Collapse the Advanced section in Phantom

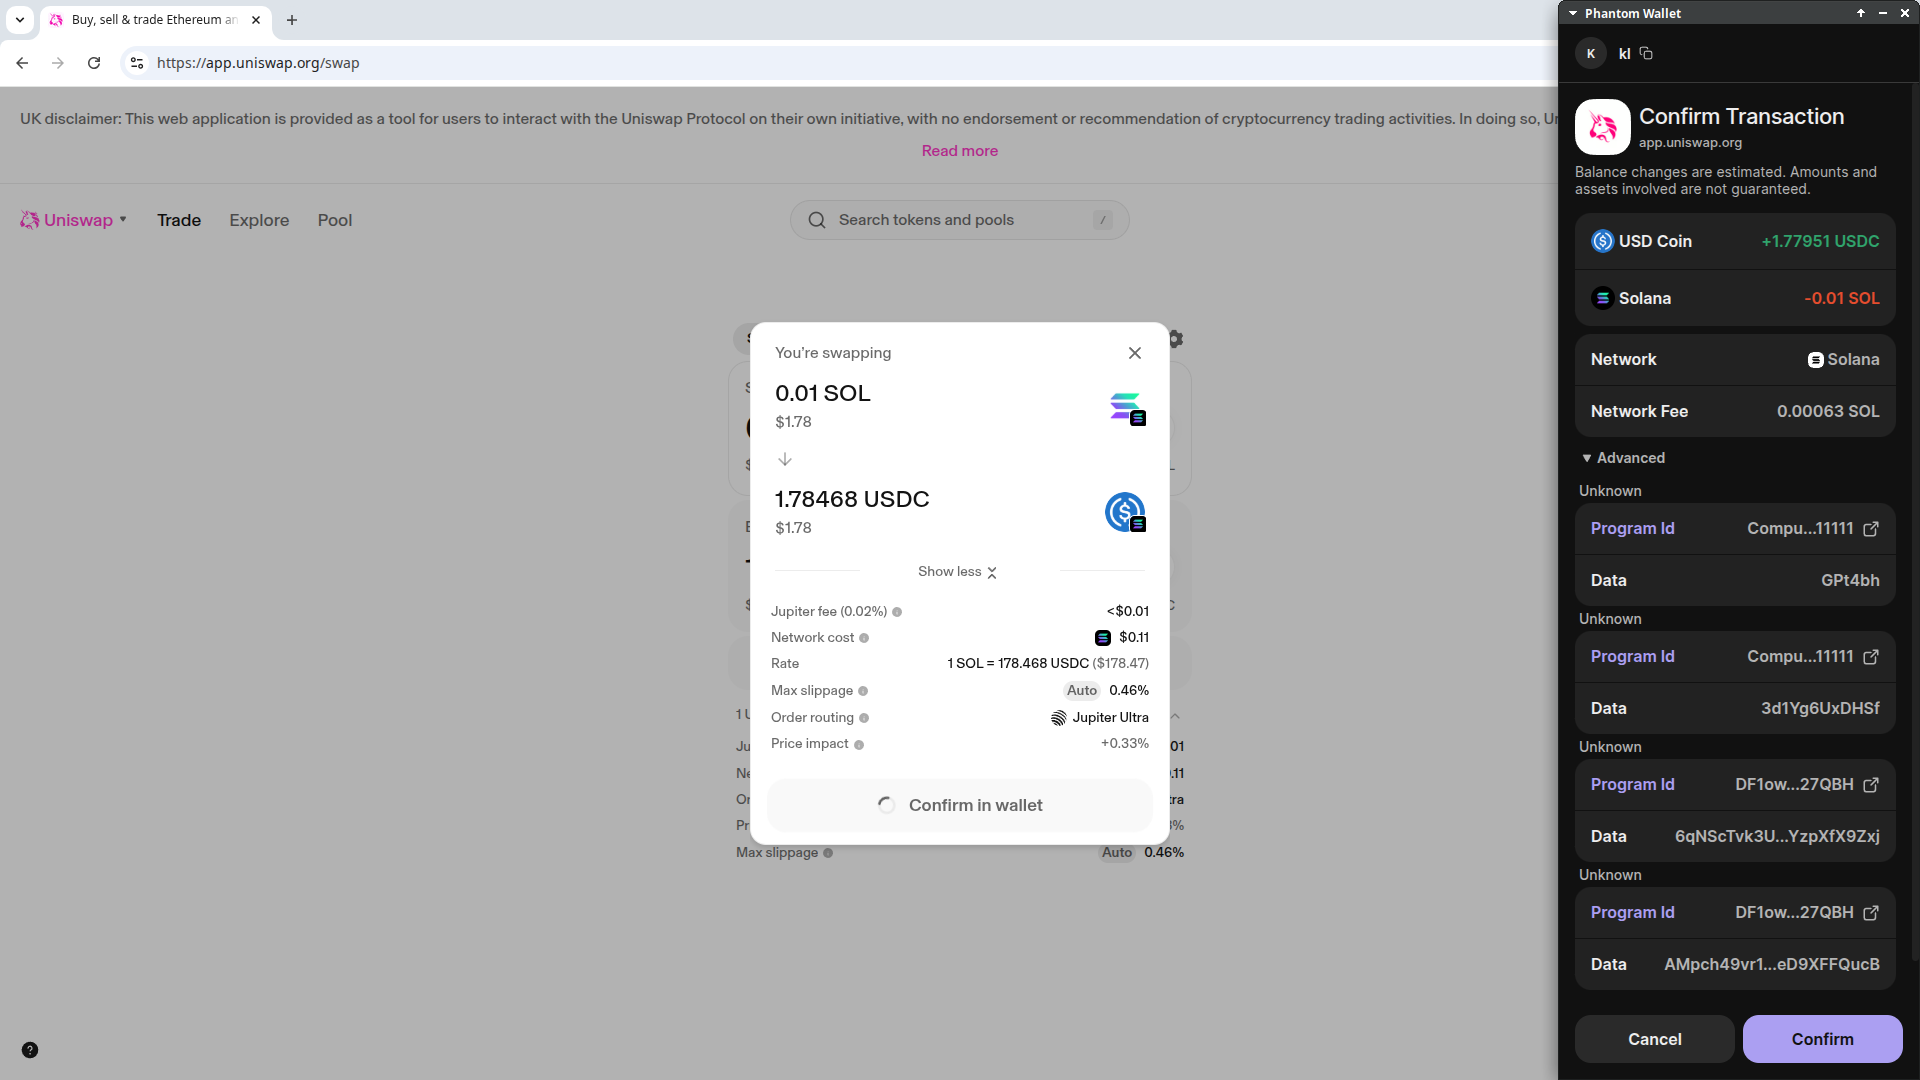(x=1622, y=458)
